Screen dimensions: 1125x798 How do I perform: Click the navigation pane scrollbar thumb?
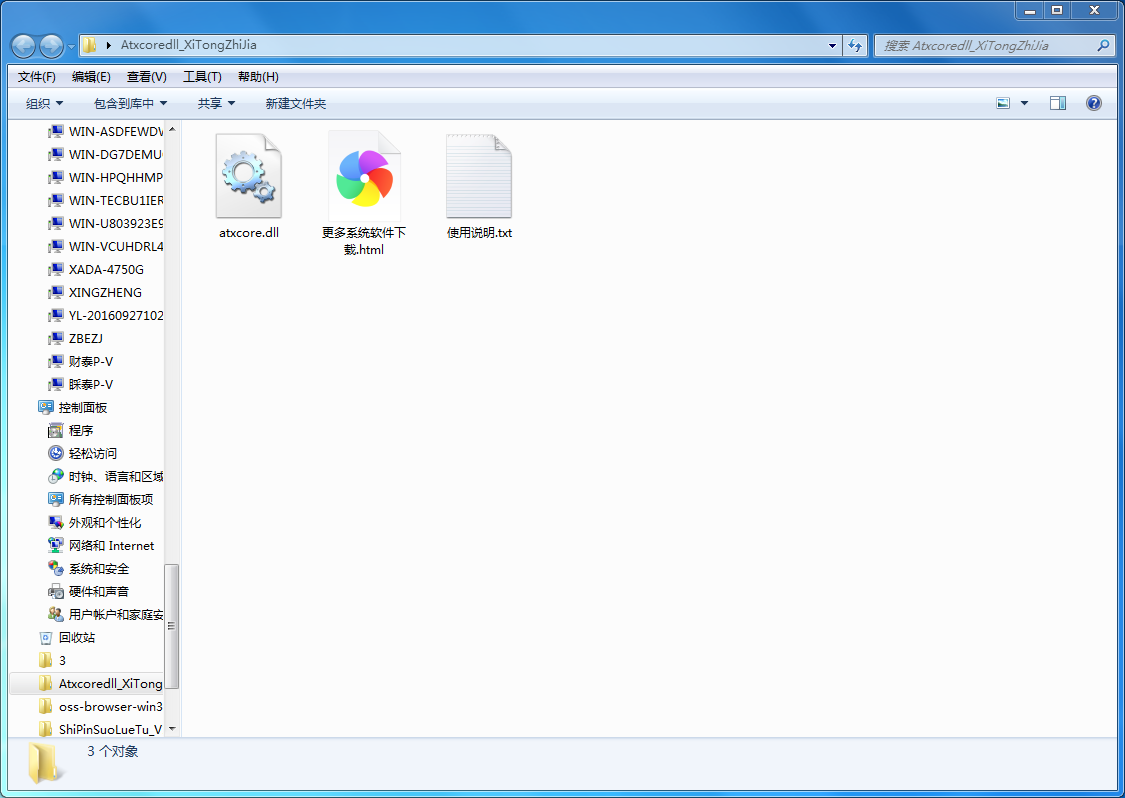(172, 626)
